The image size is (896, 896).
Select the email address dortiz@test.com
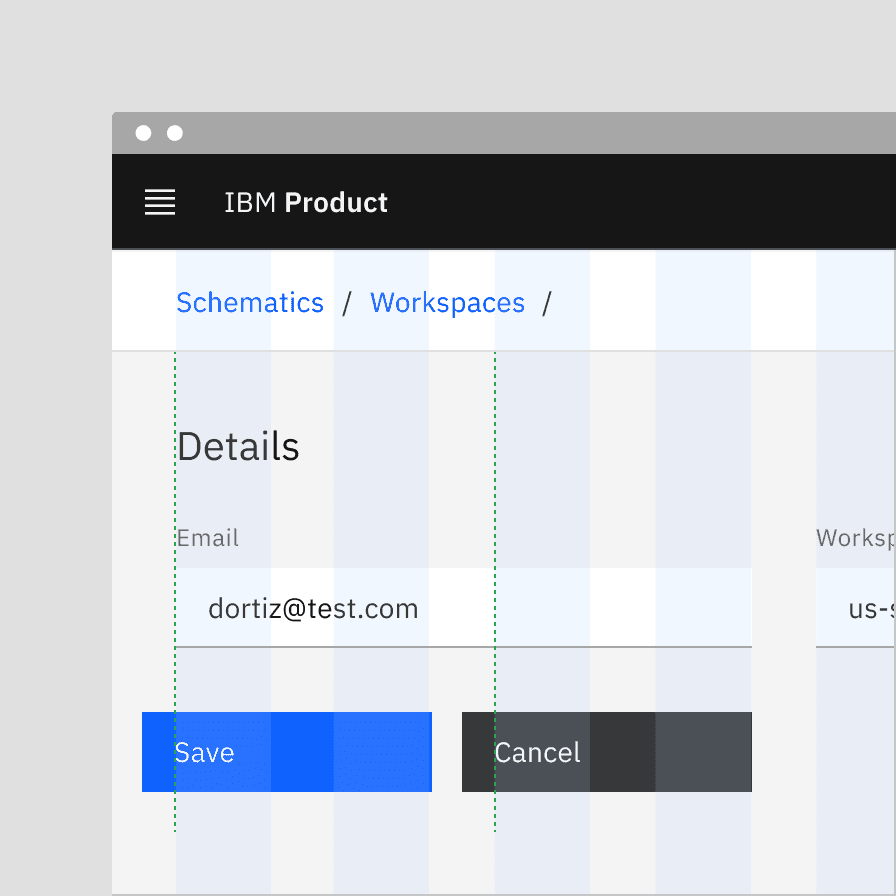point(313,608)
